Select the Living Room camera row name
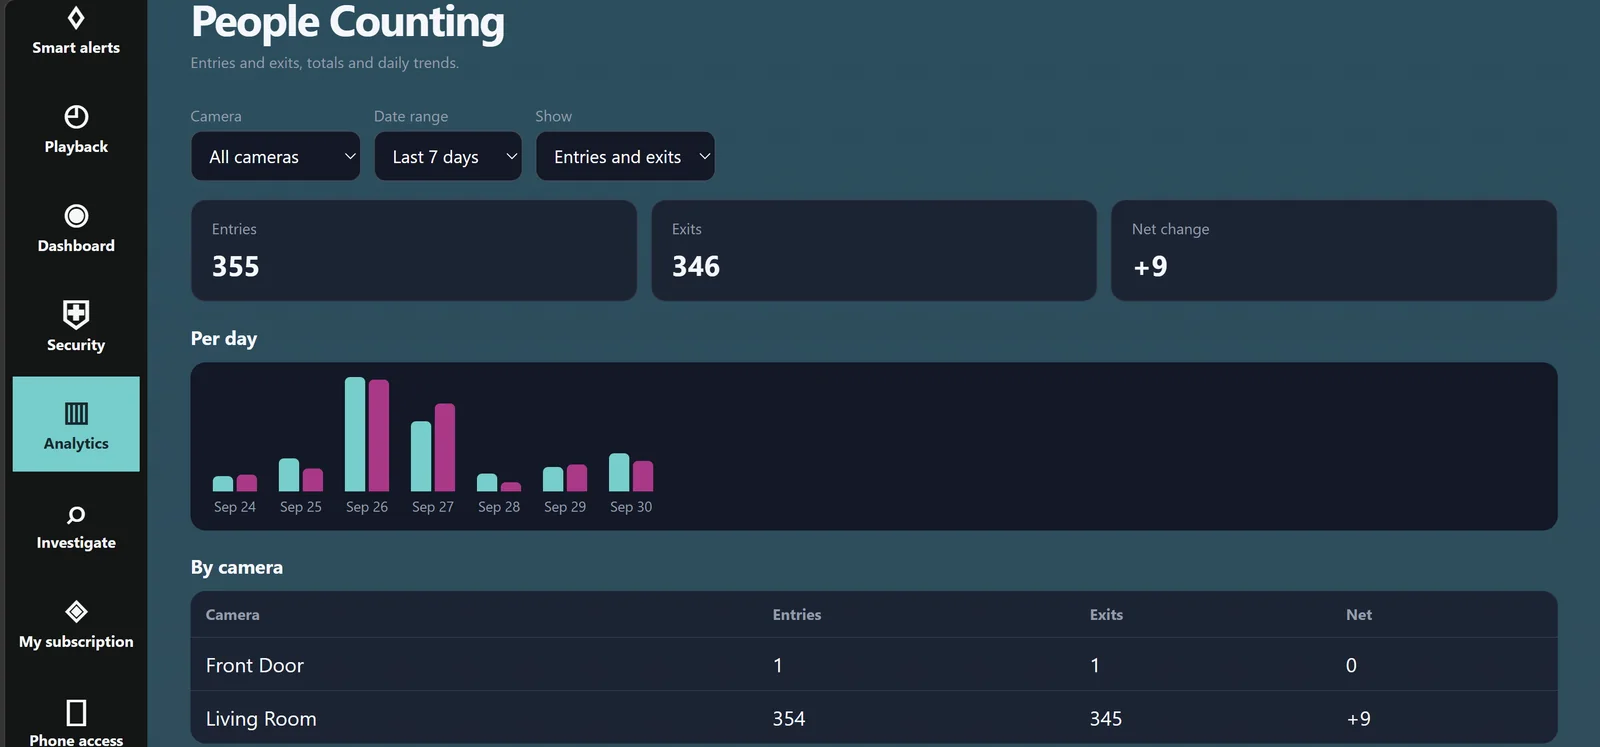This screenshot has width=1600, height=747. 261,719
